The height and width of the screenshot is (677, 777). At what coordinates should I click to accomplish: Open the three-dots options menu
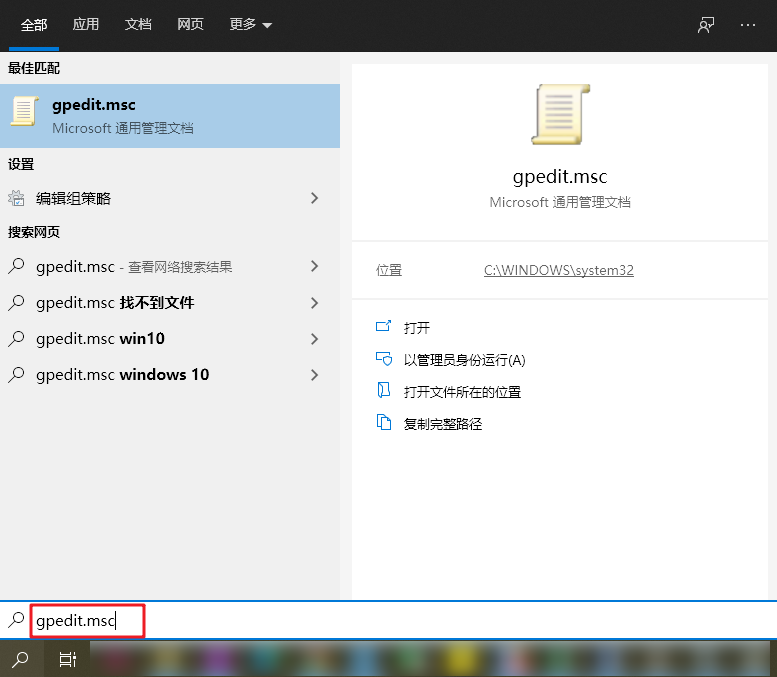[x=747, y=25]
